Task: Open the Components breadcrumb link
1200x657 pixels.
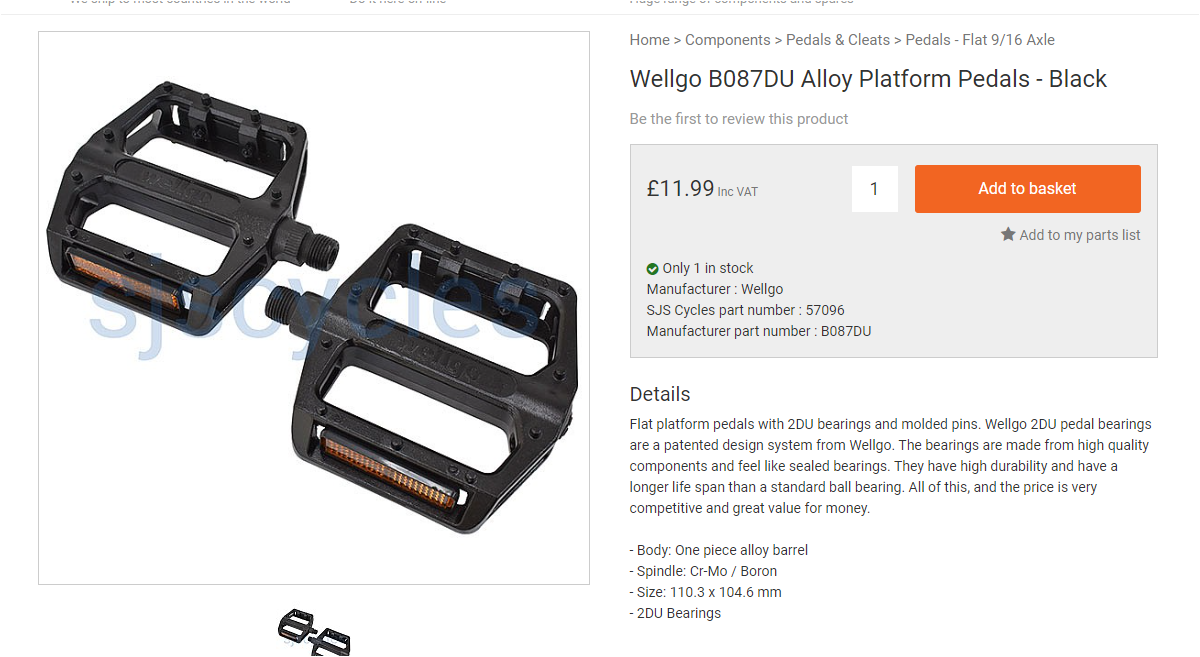Action: [728, 40]
